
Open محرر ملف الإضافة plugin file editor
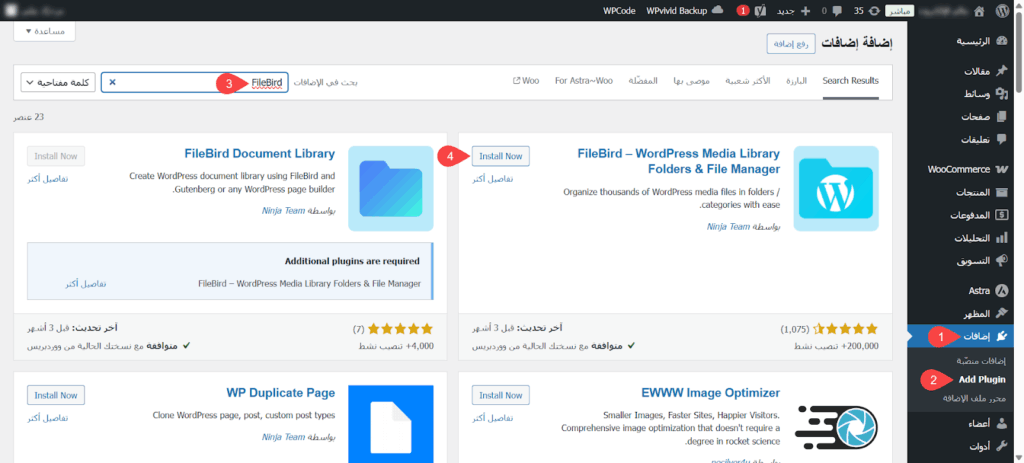tap(974, 398)
